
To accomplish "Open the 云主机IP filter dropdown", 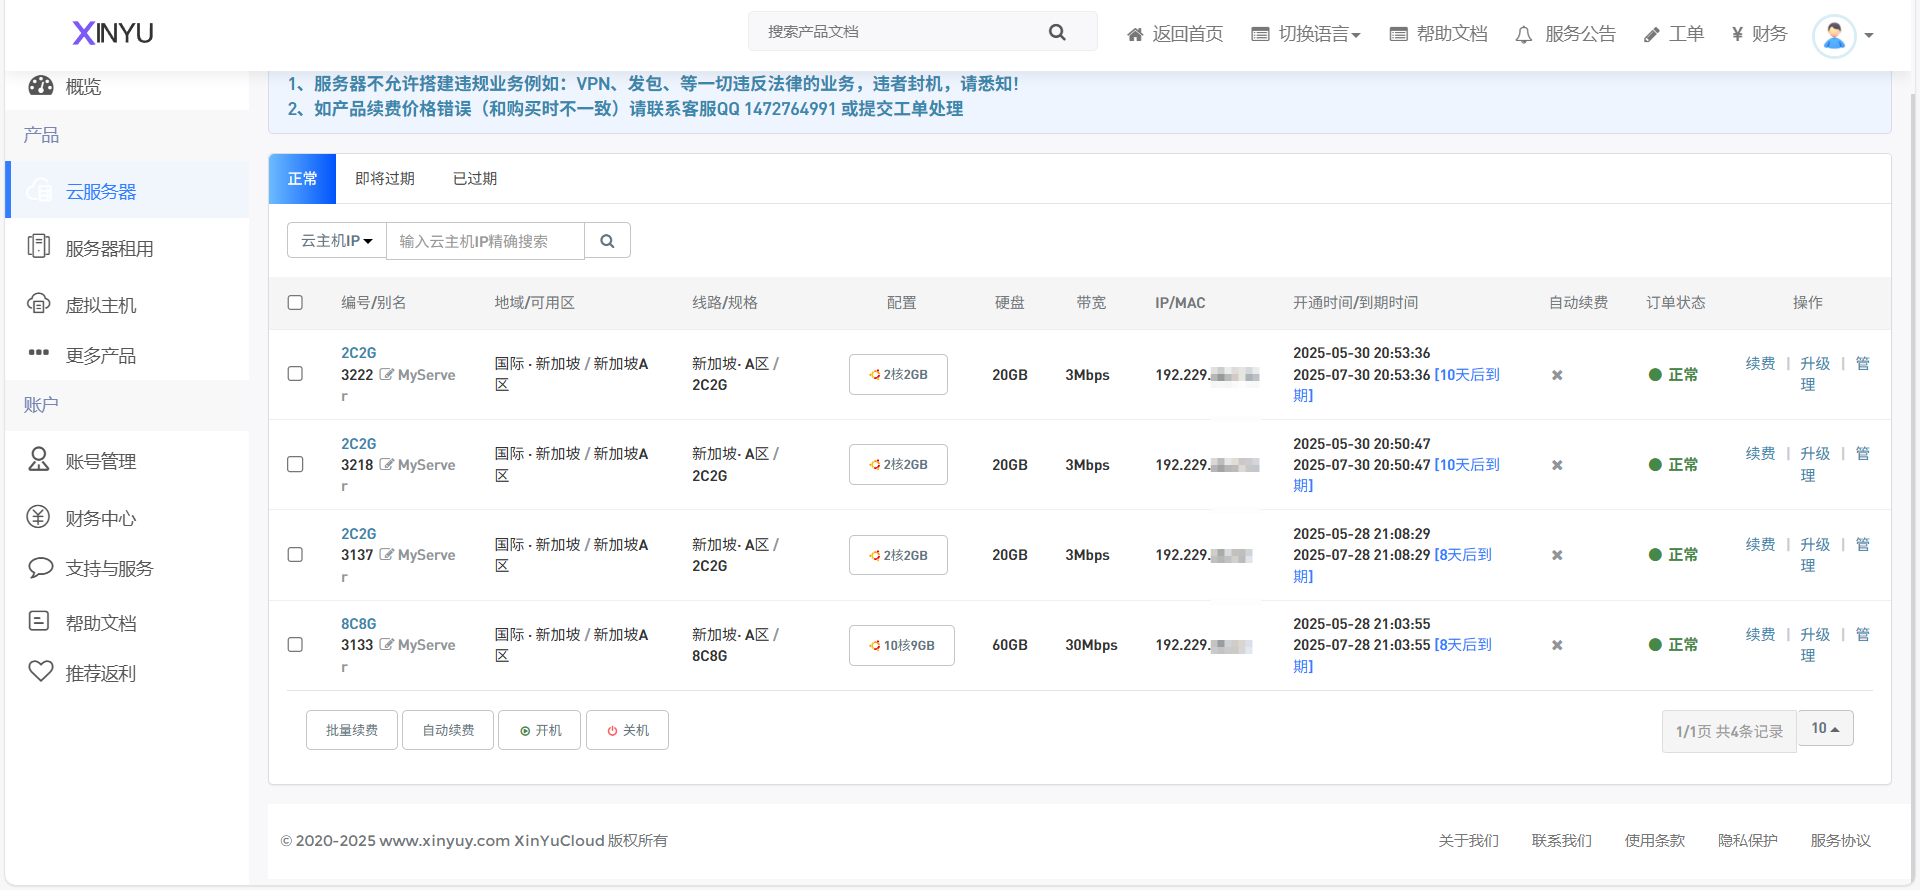I will (337, 241).
